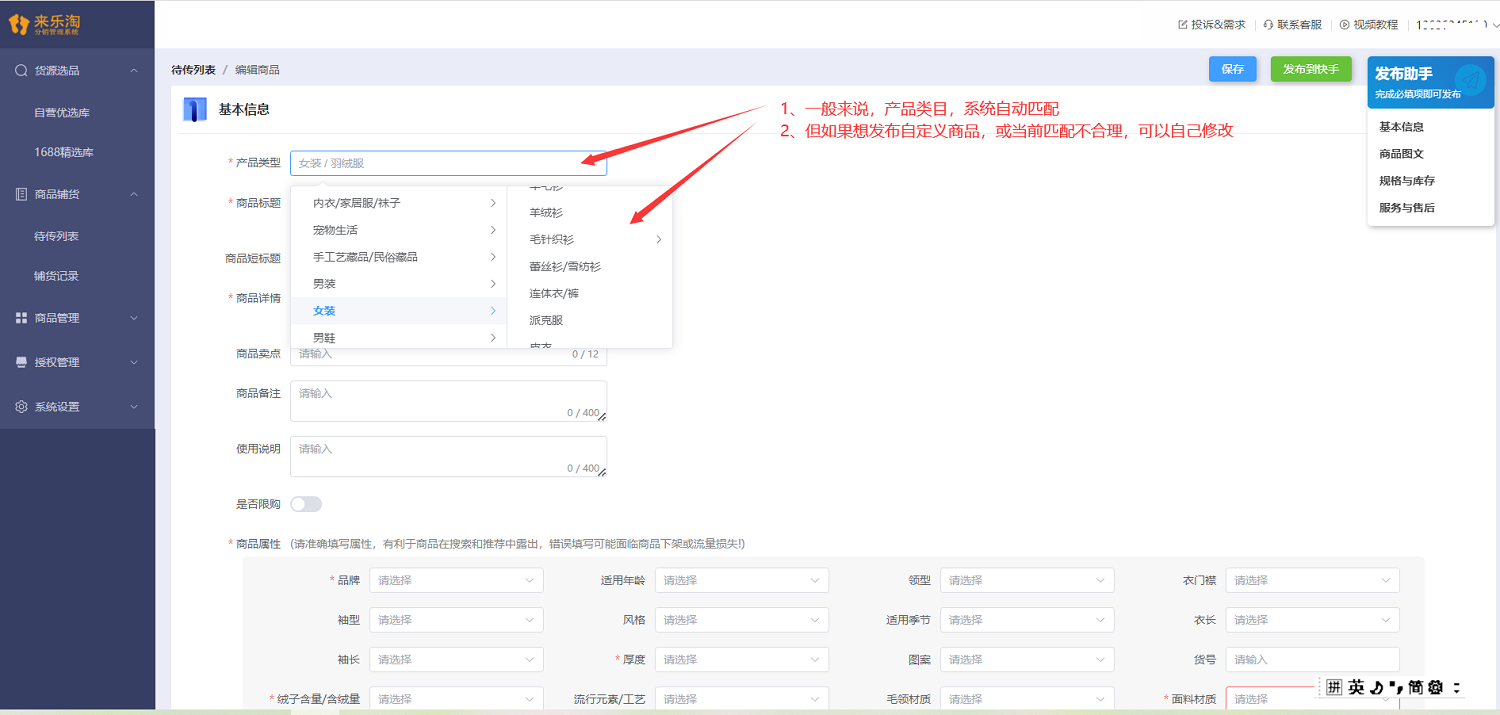This screenshot has width=1500, height=715.
Task: Click the gear icon beside 系统设置
Action: [x=21, y=407]
